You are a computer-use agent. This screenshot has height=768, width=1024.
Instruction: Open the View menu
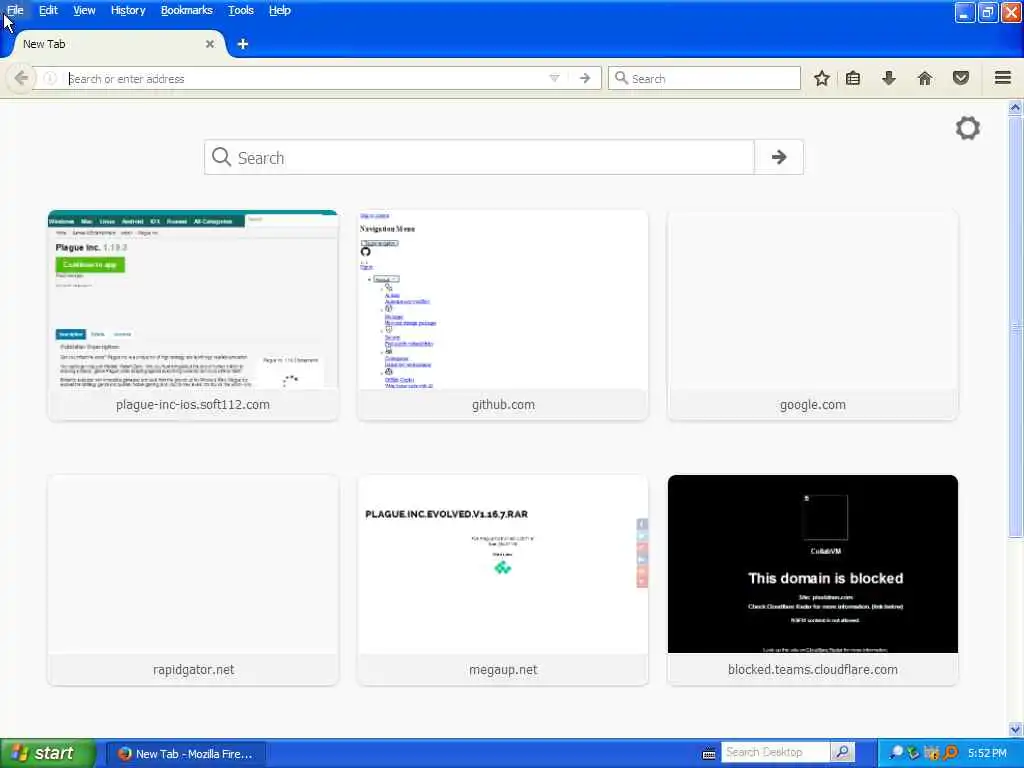[x=84, y=10]
